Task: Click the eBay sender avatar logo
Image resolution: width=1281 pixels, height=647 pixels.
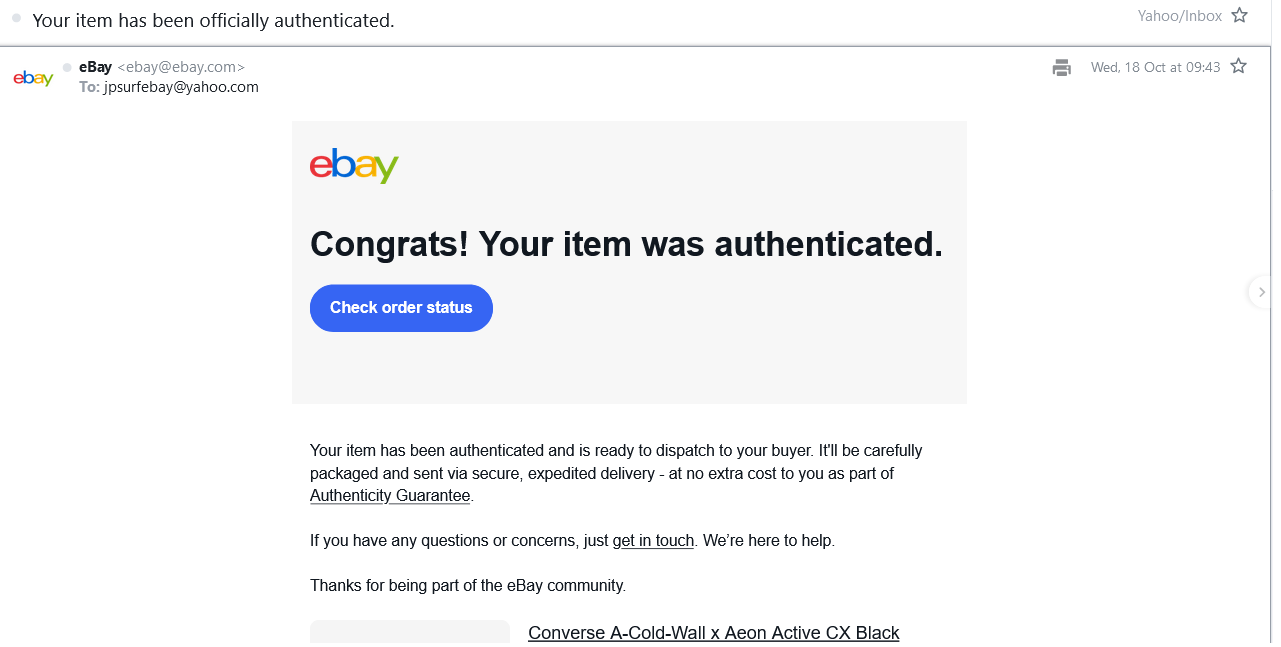Action: [33, 78]
